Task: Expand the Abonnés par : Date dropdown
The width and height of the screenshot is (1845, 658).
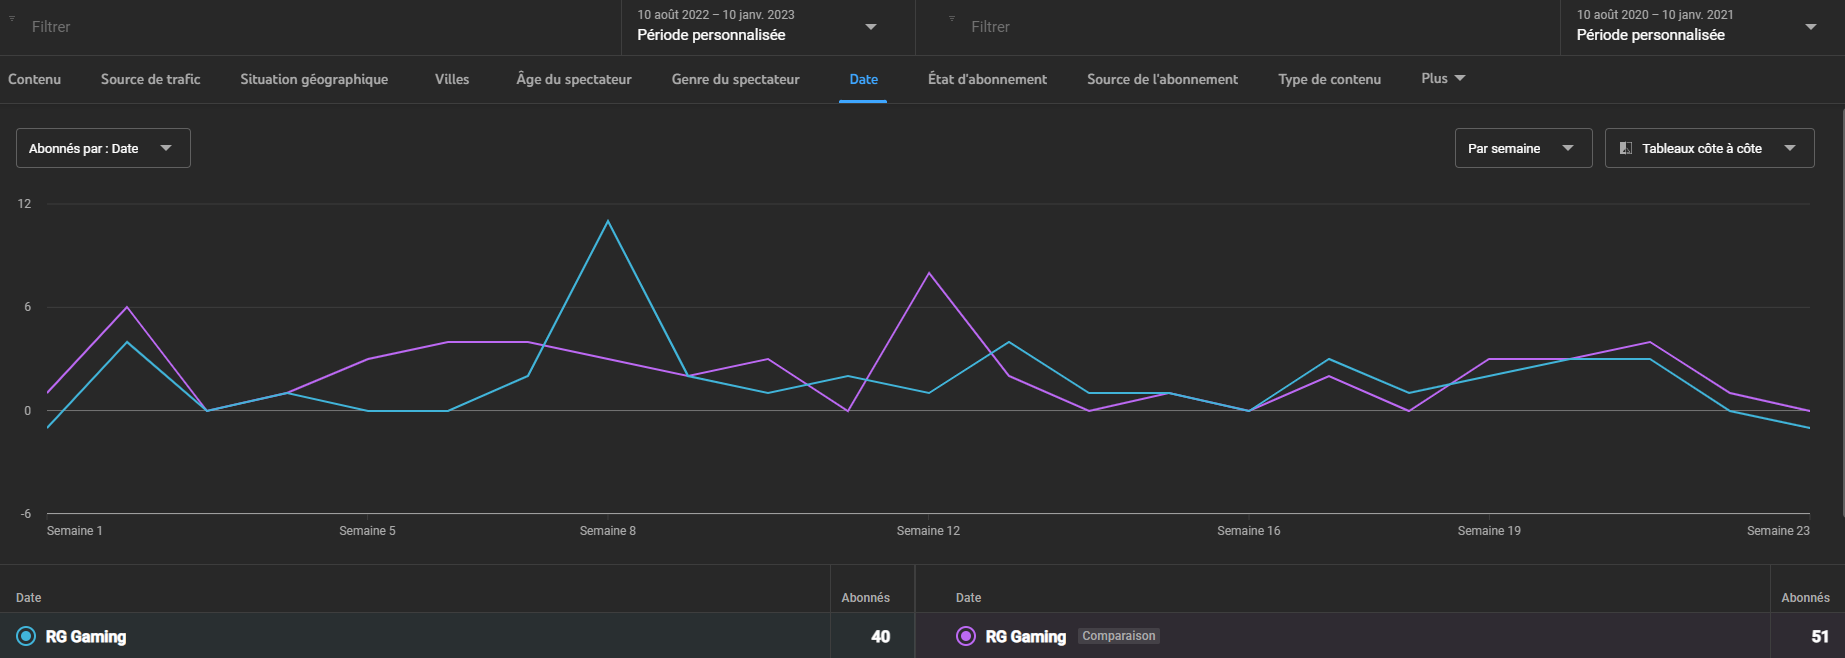Action: [103, 148]
